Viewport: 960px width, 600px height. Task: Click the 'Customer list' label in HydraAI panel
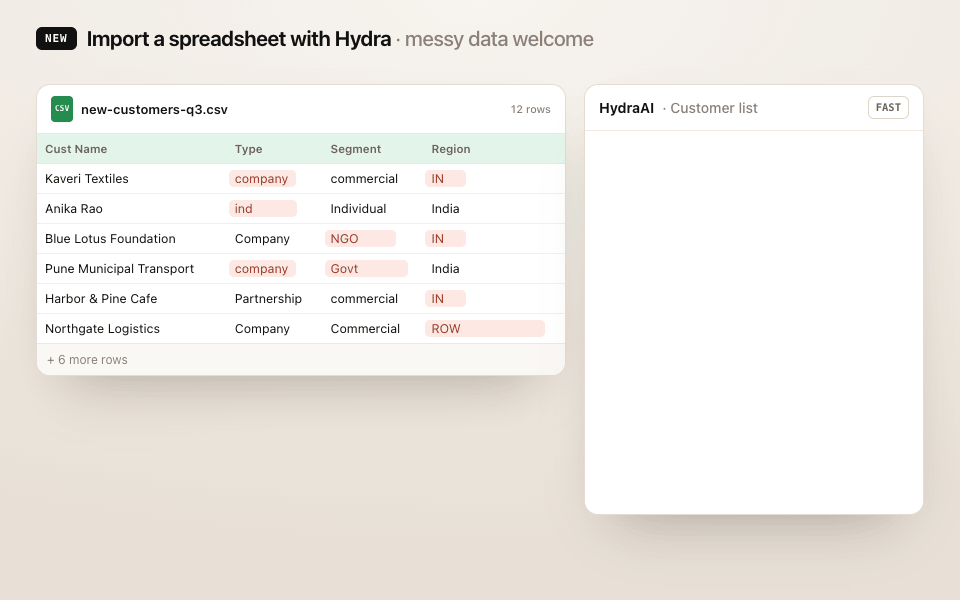click(714, 108)
